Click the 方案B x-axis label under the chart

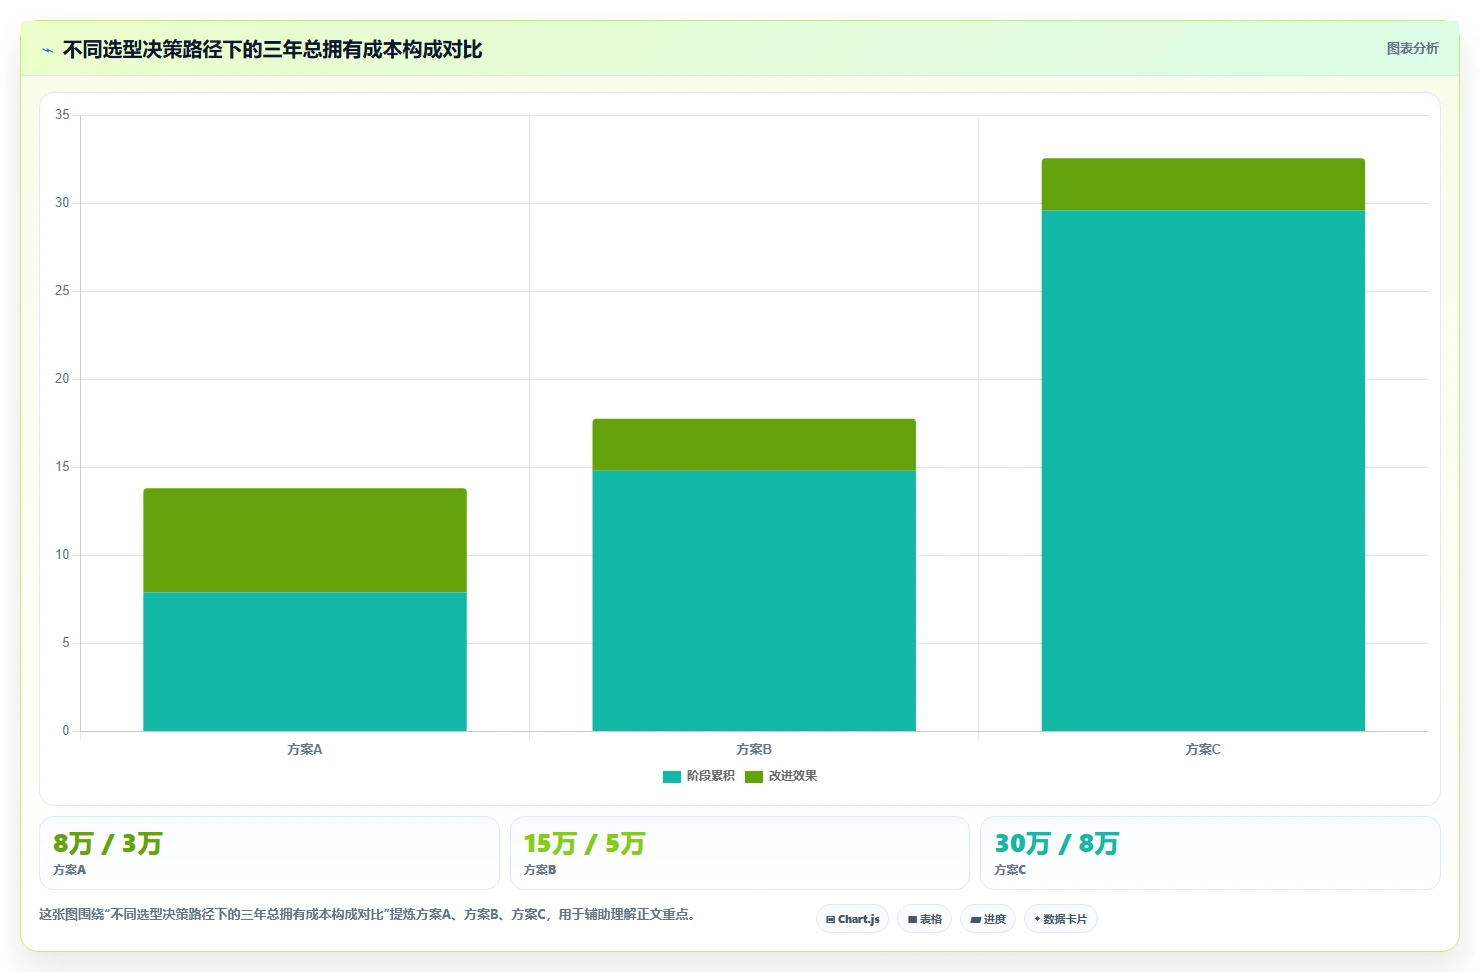point(754,749)
